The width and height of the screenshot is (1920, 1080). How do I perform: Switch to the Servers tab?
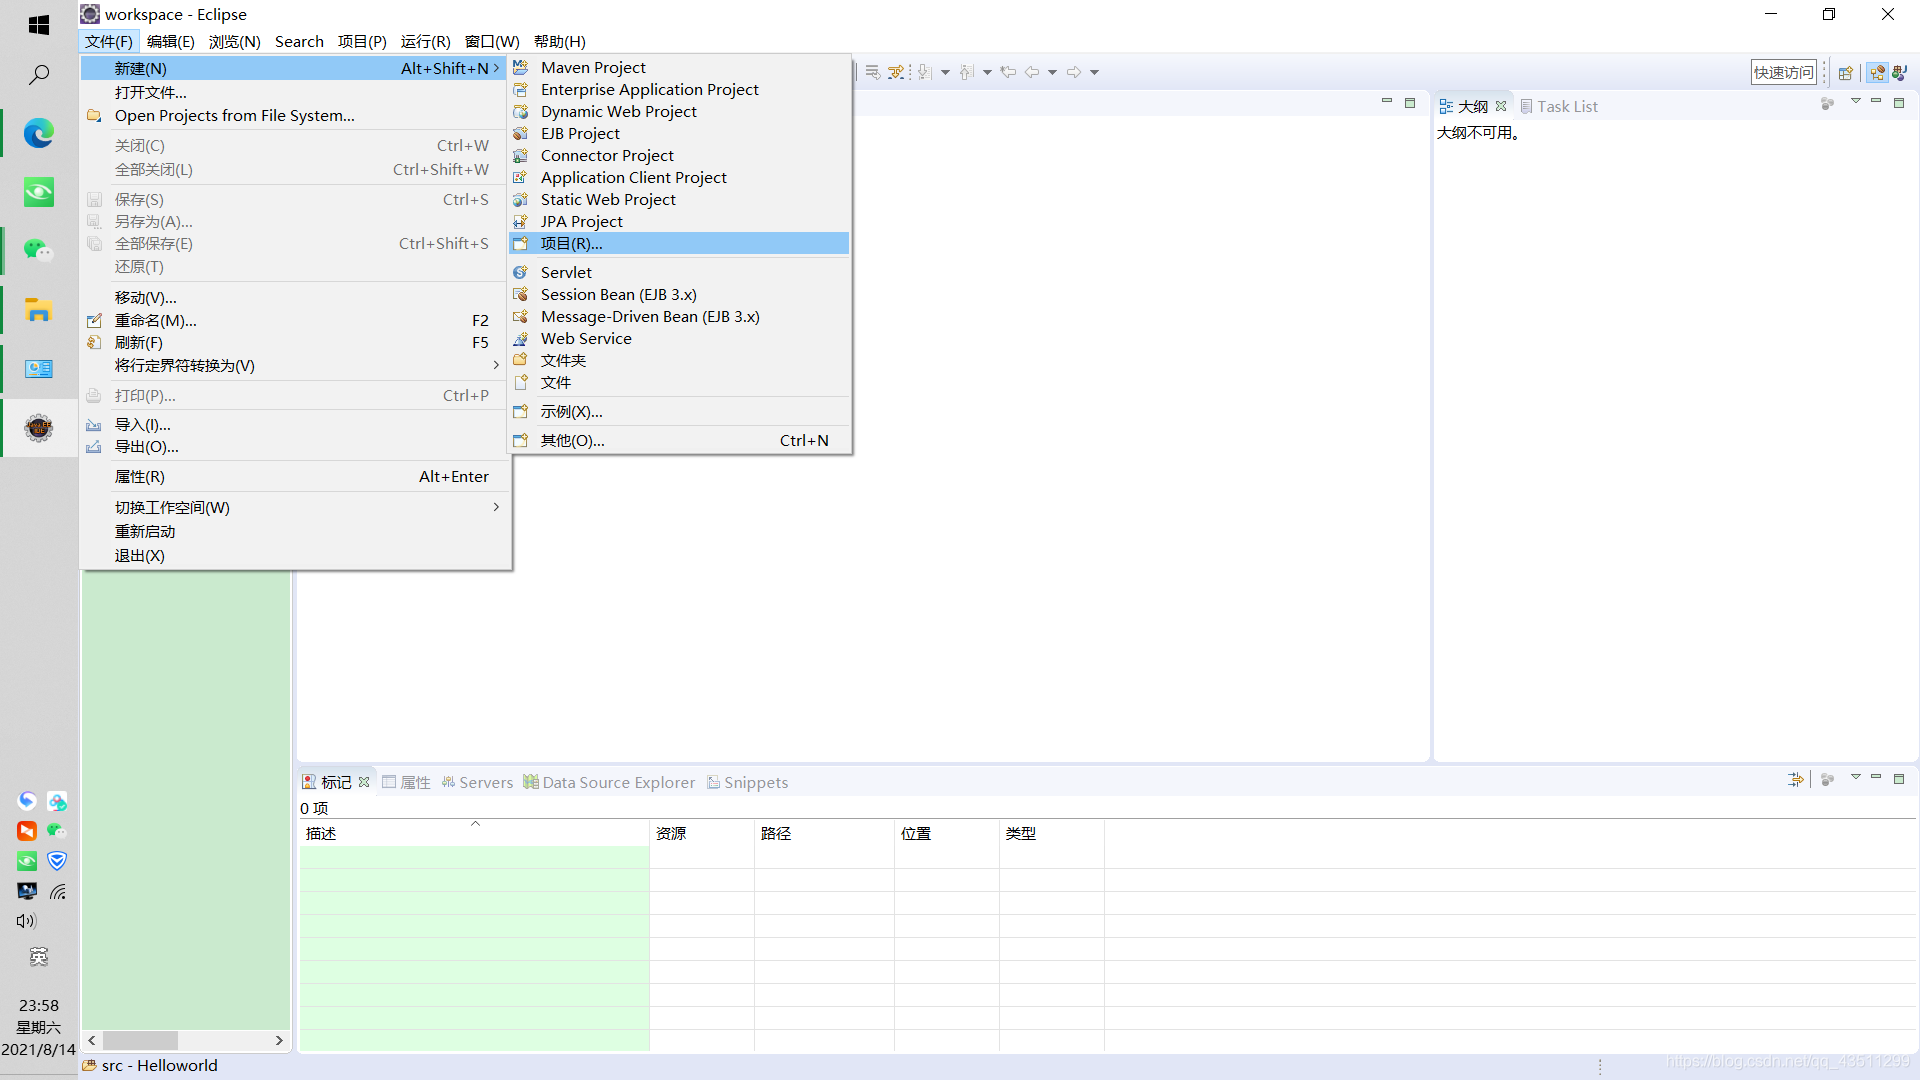477,782
